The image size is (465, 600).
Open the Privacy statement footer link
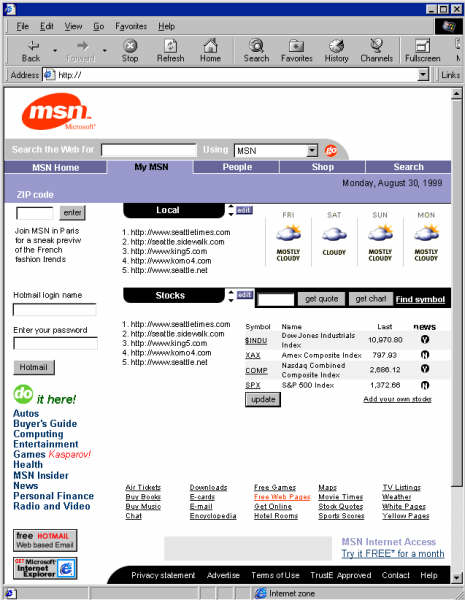click(163, 575)
